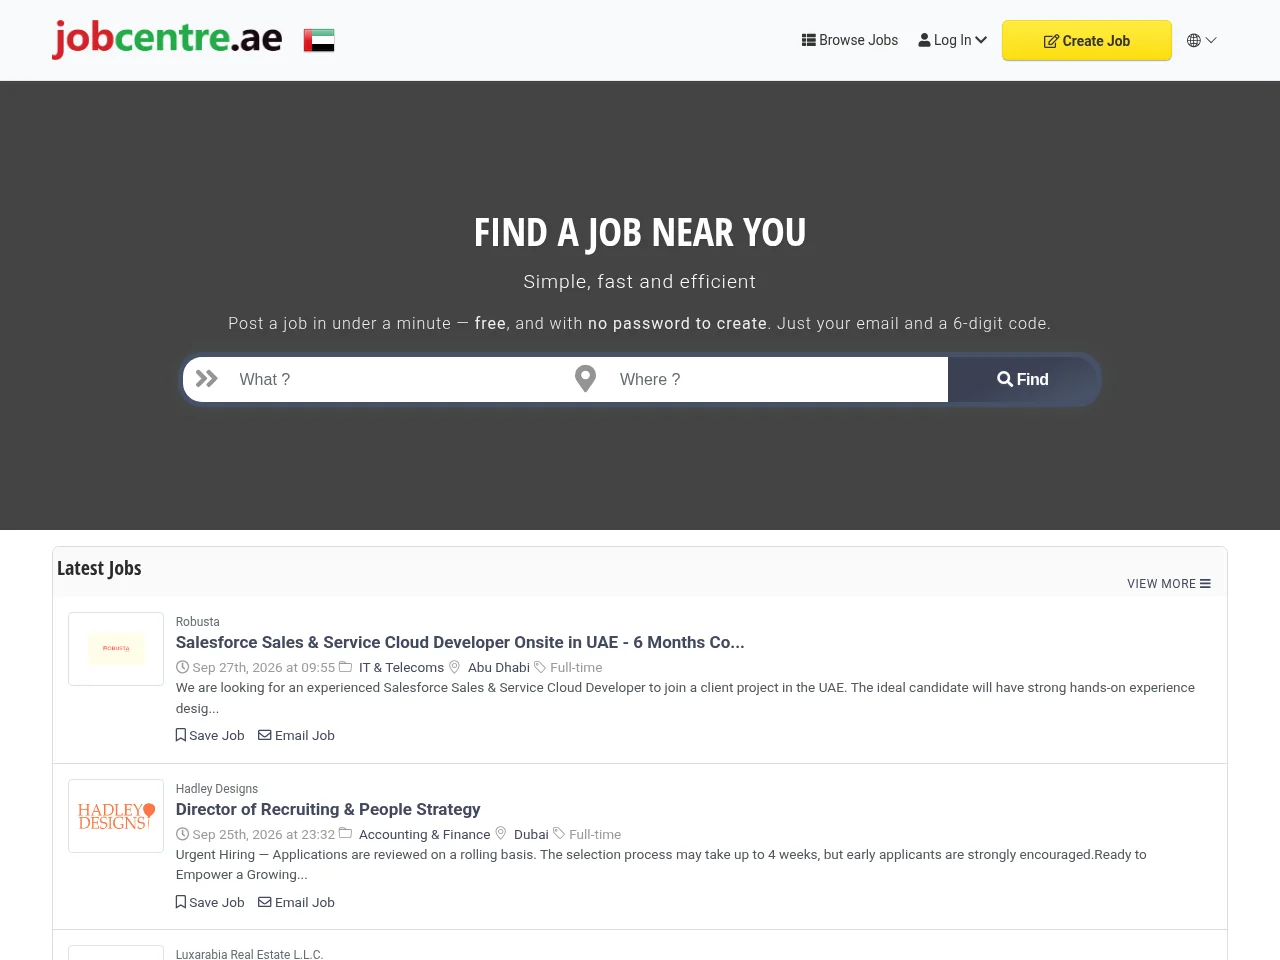Image resolution: width=1280 pixels, height=960 pixels.
Task: Click Full-time tag on Director of Recruiting job
Action: coord(595,834)
